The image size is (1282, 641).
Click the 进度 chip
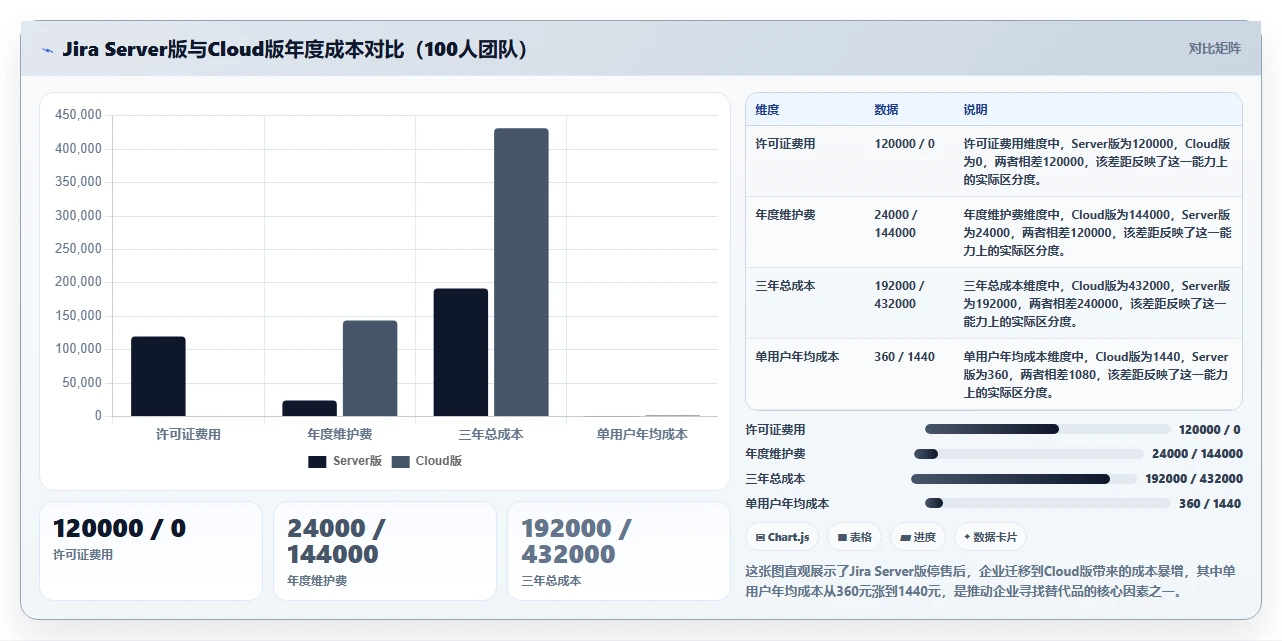tap(918, 537)
